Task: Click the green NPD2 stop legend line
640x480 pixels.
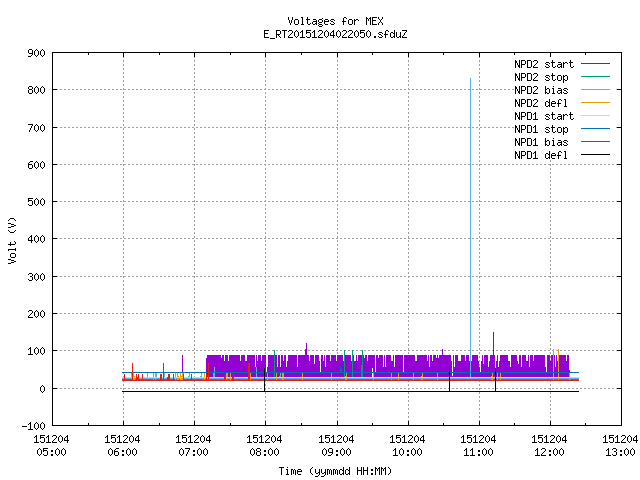Action: (595, 76)
